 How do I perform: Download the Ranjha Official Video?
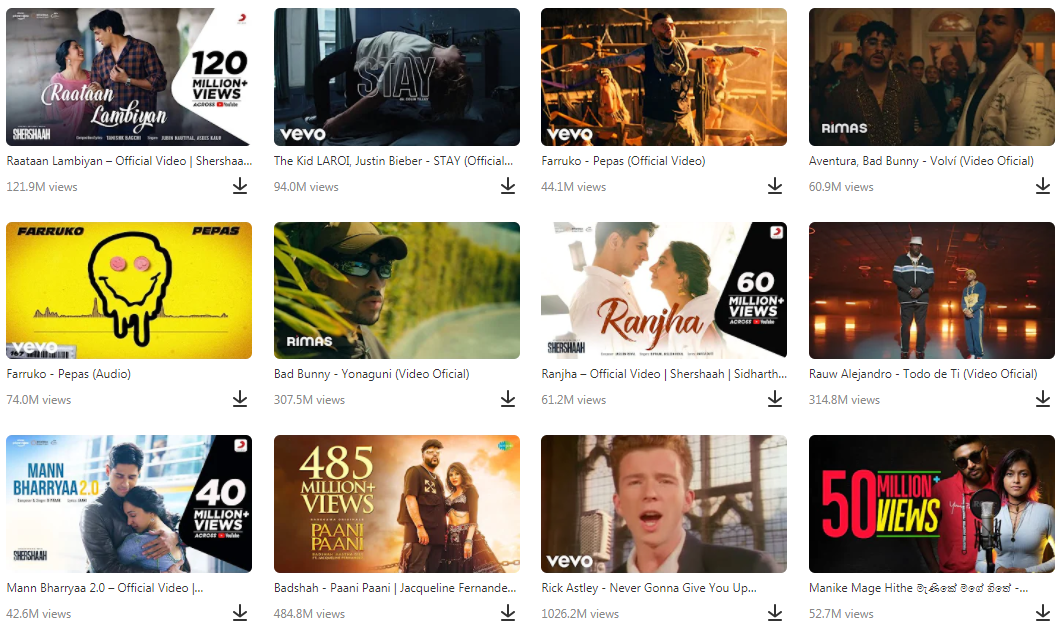[x=775, y=399]
